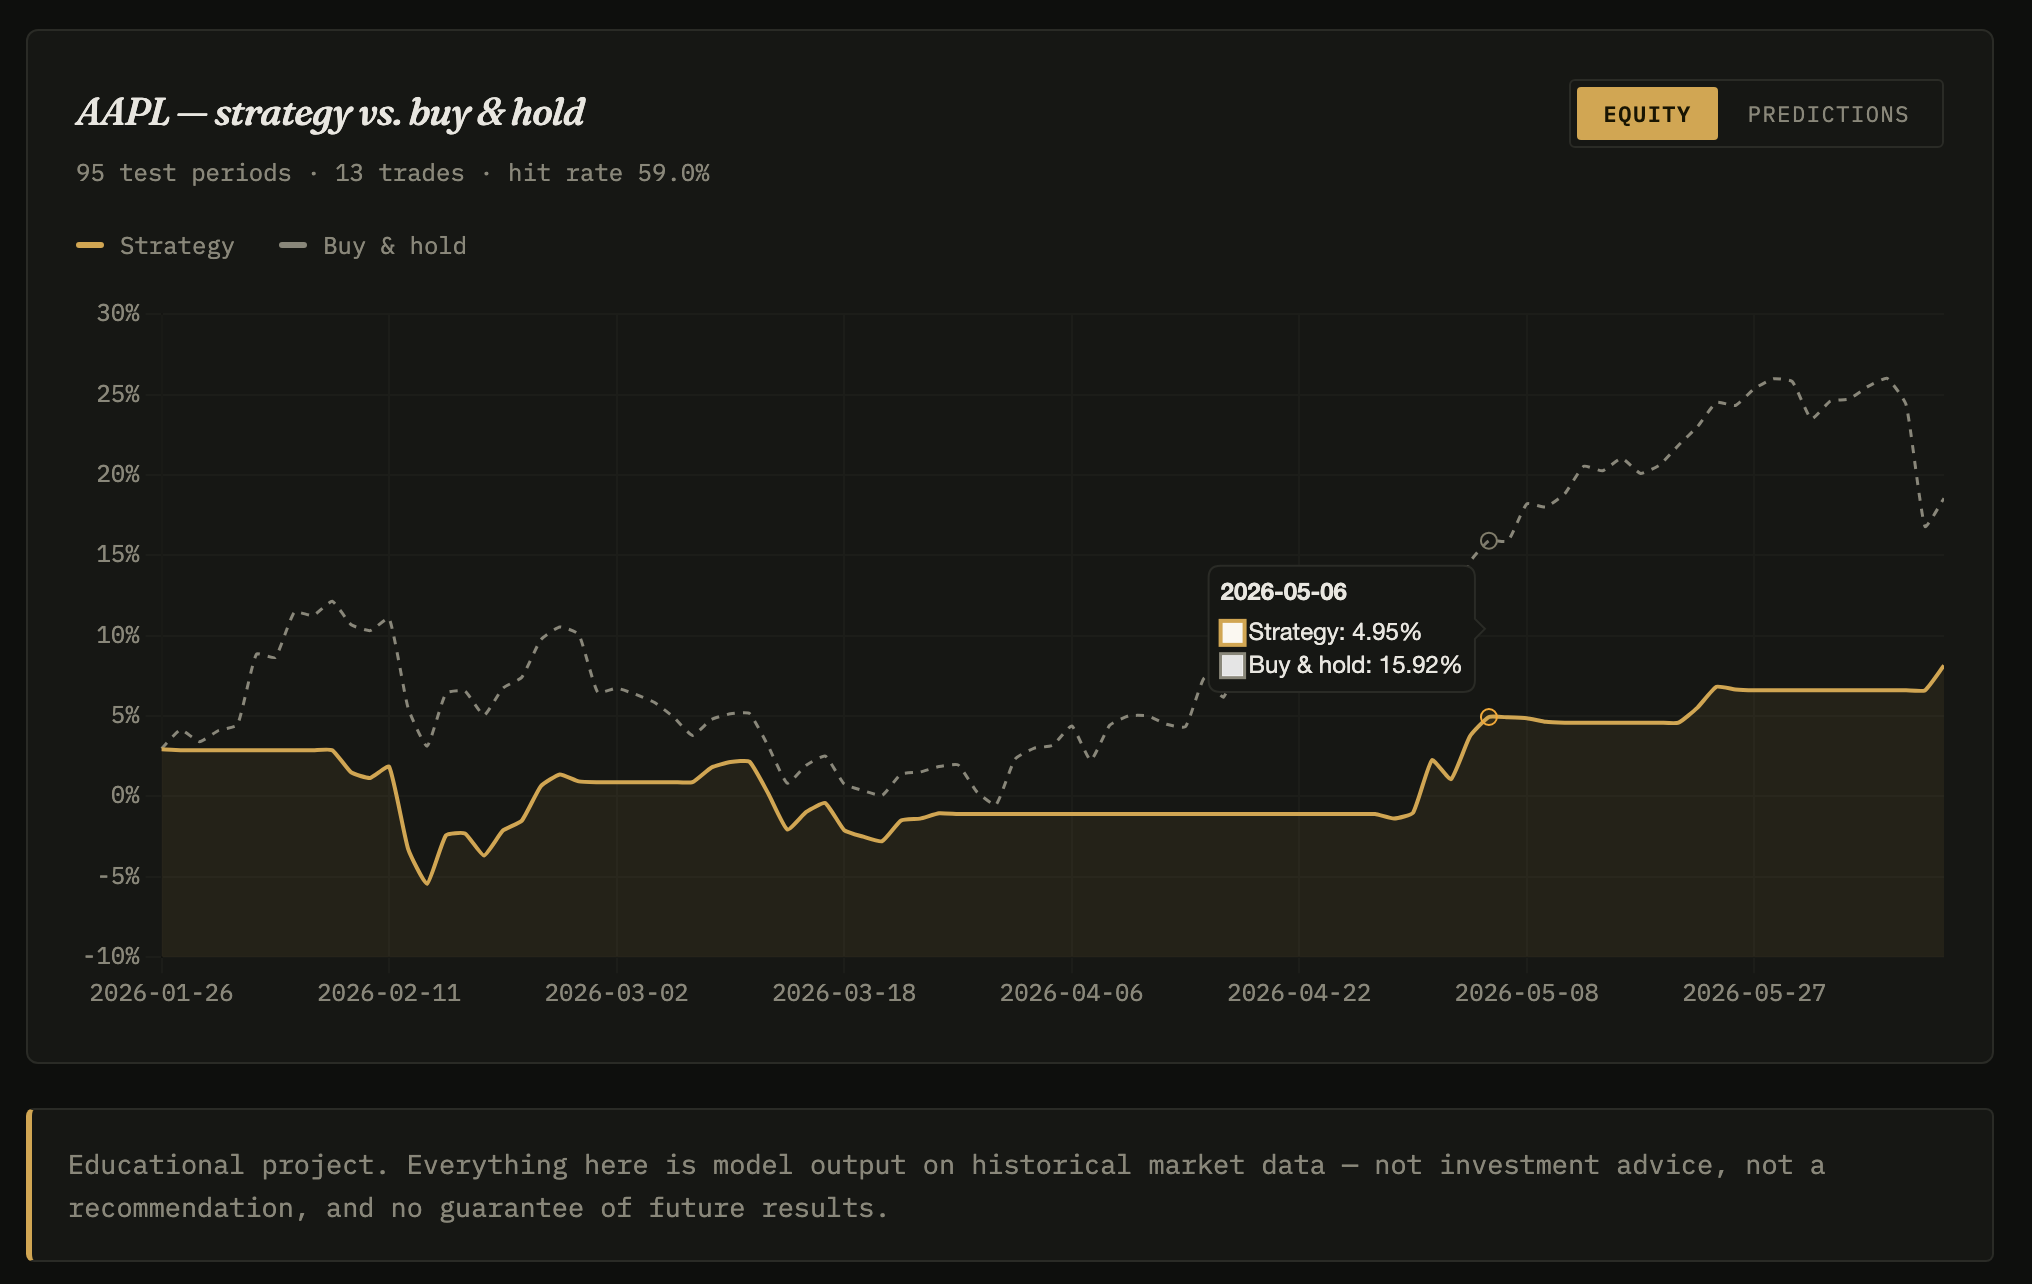The image size is (2032, 1284).
Task: Select the Strategy data point marker at 4.95%
Action: [1489, 717]
